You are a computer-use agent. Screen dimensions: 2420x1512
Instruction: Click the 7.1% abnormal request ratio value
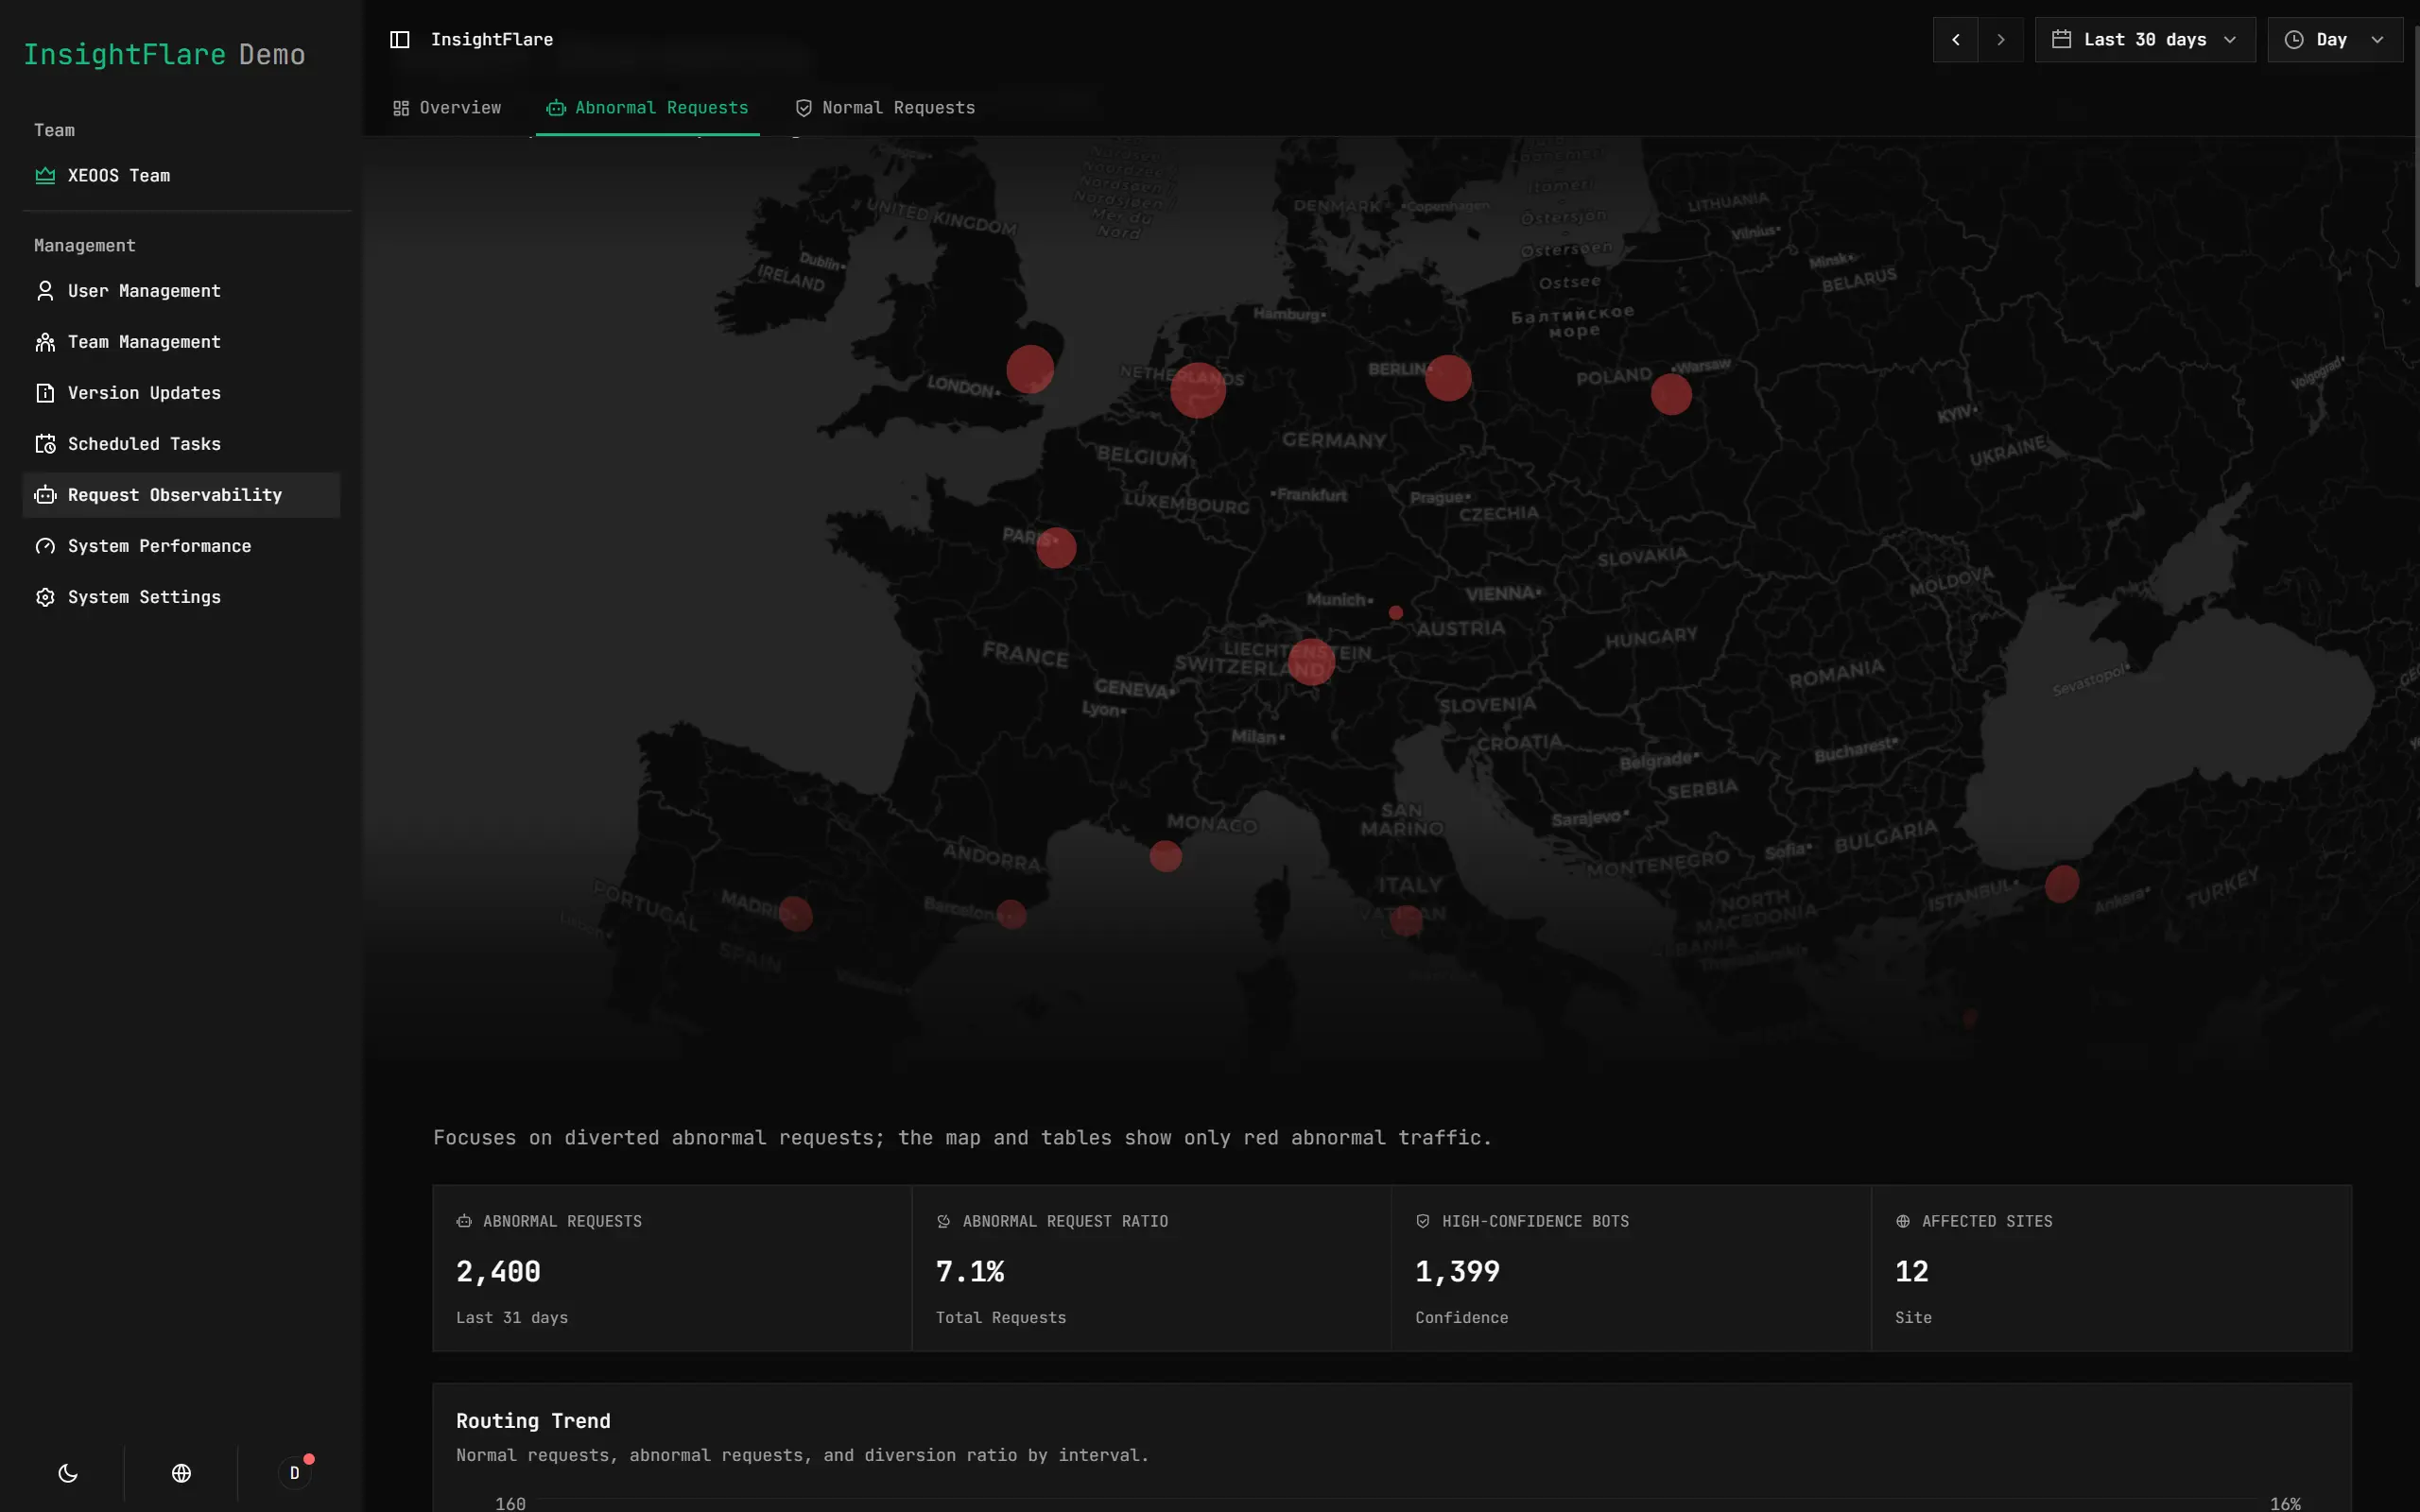pyautogui.click(x=970, y=1272)
